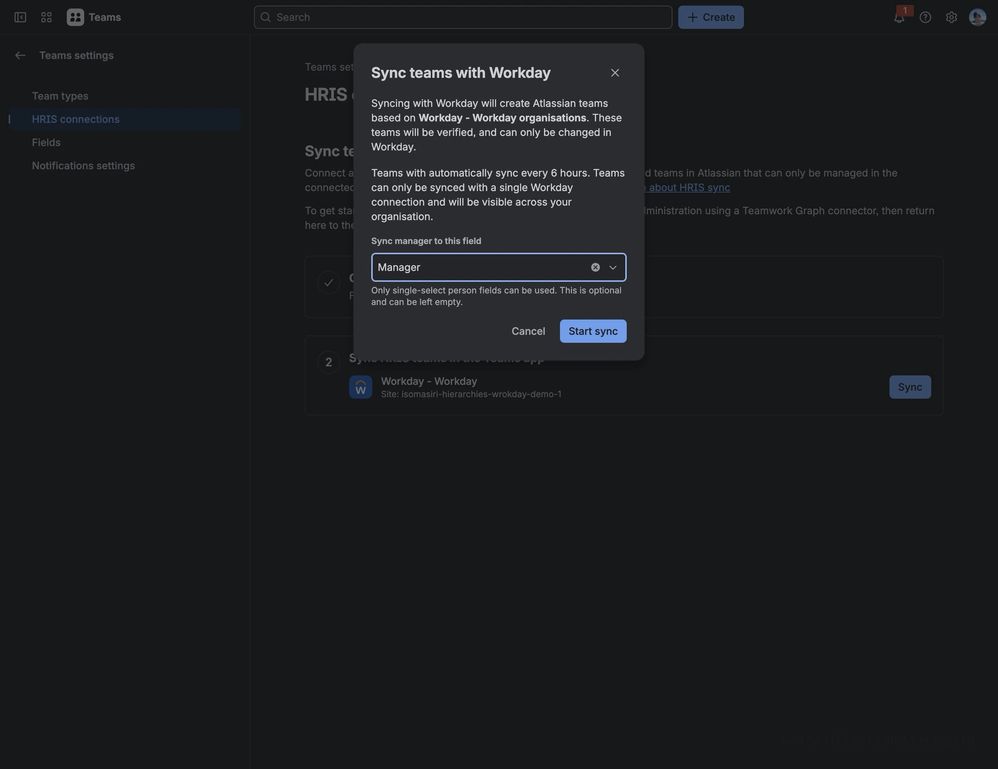The width and height of the screenshot is (998, 769).
Task: Click the search magnifier icon
Action: (265, 17)
